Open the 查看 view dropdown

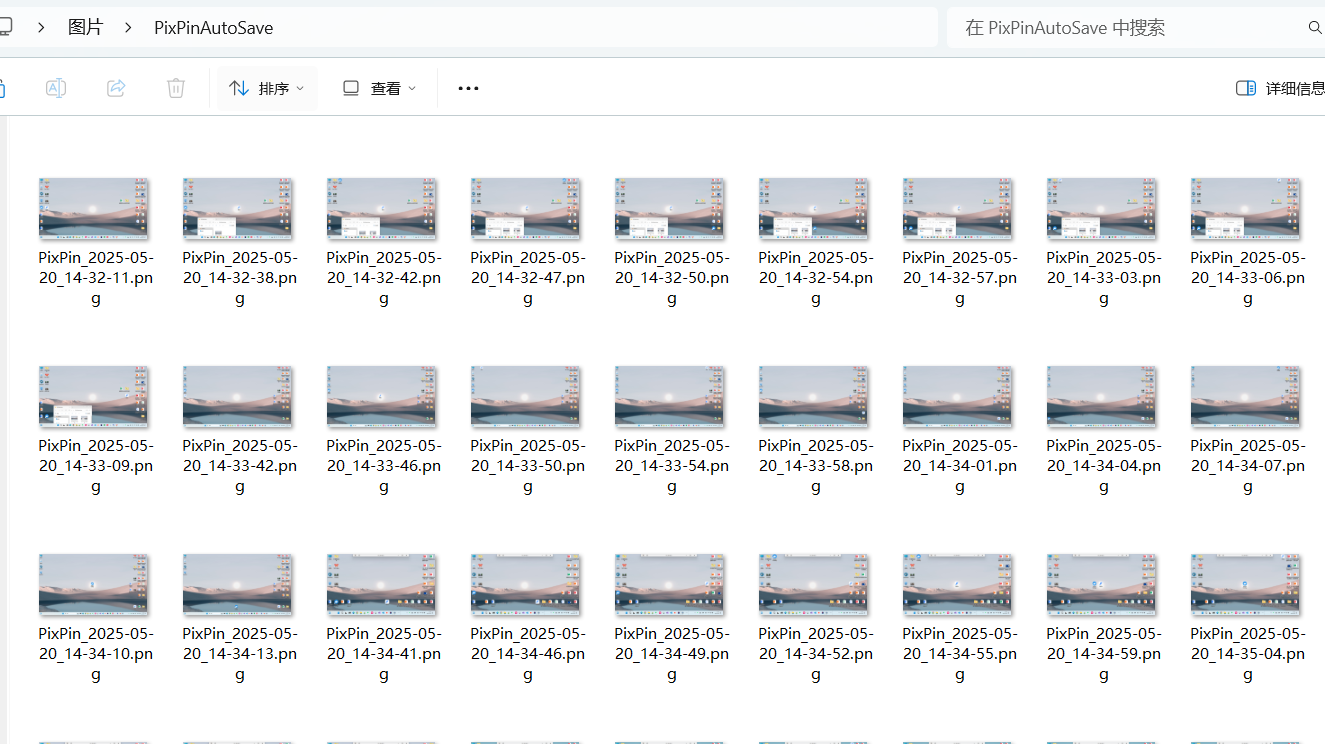pyautogui.click(x=379, y=88)
